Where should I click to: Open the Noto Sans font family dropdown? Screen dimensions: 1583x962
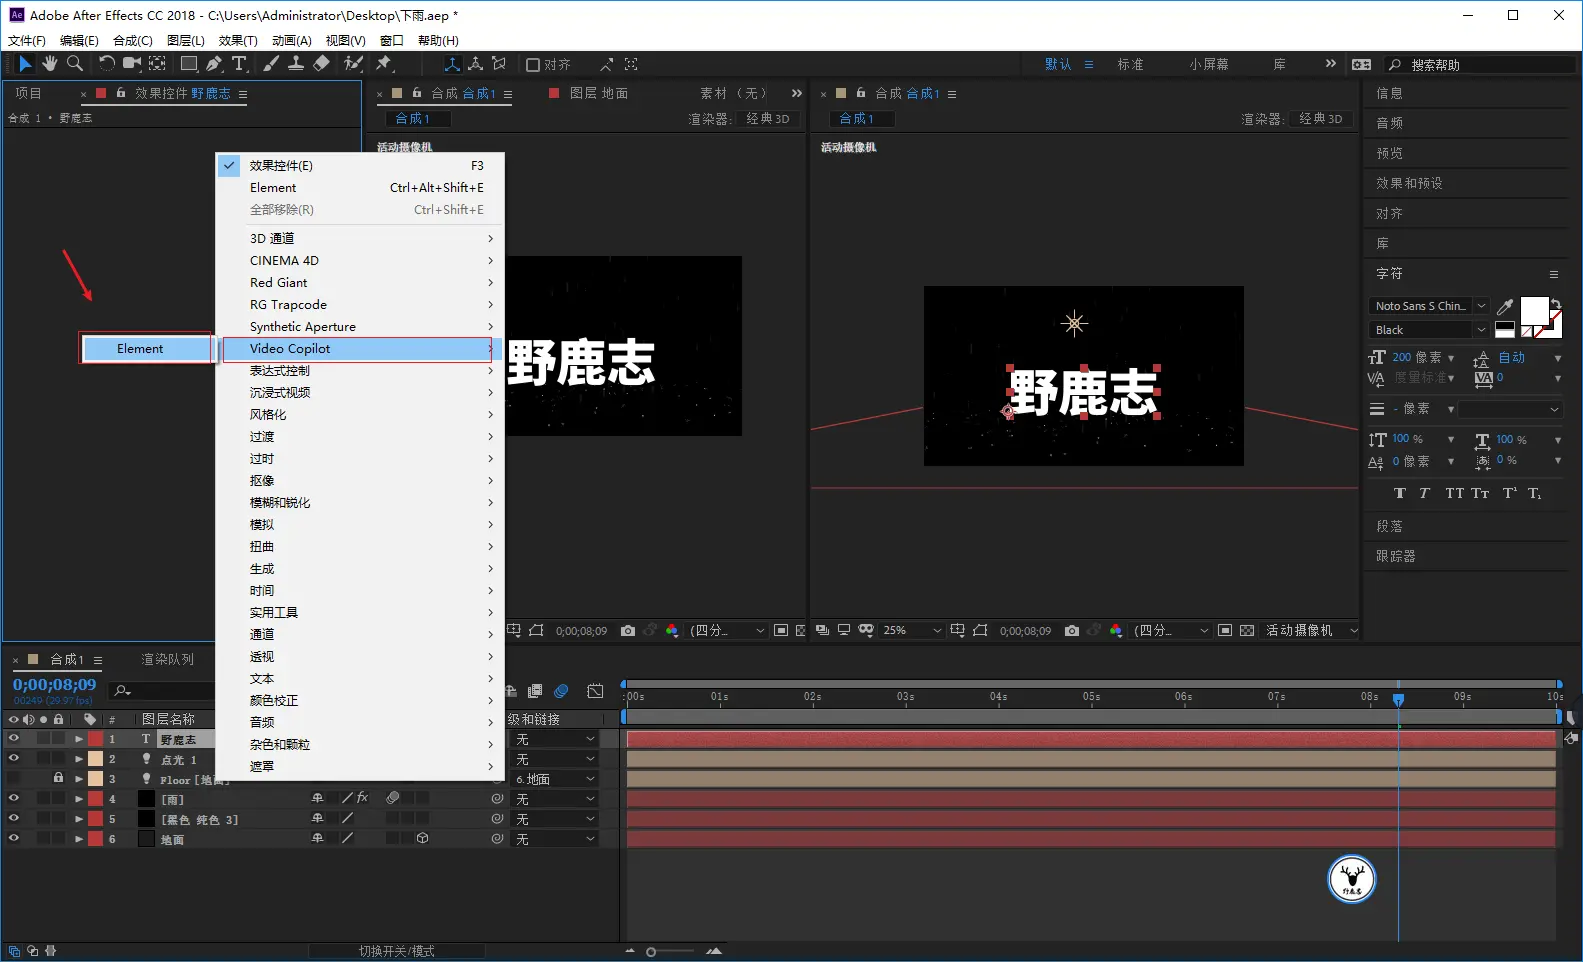click(1429, 306)
